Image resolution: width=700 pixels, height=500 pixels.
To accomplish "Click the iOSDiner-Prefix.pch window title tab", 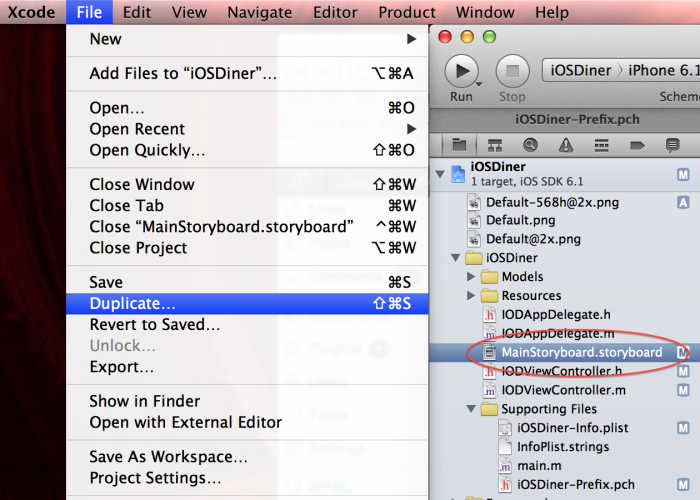I will tap(577, 120).
